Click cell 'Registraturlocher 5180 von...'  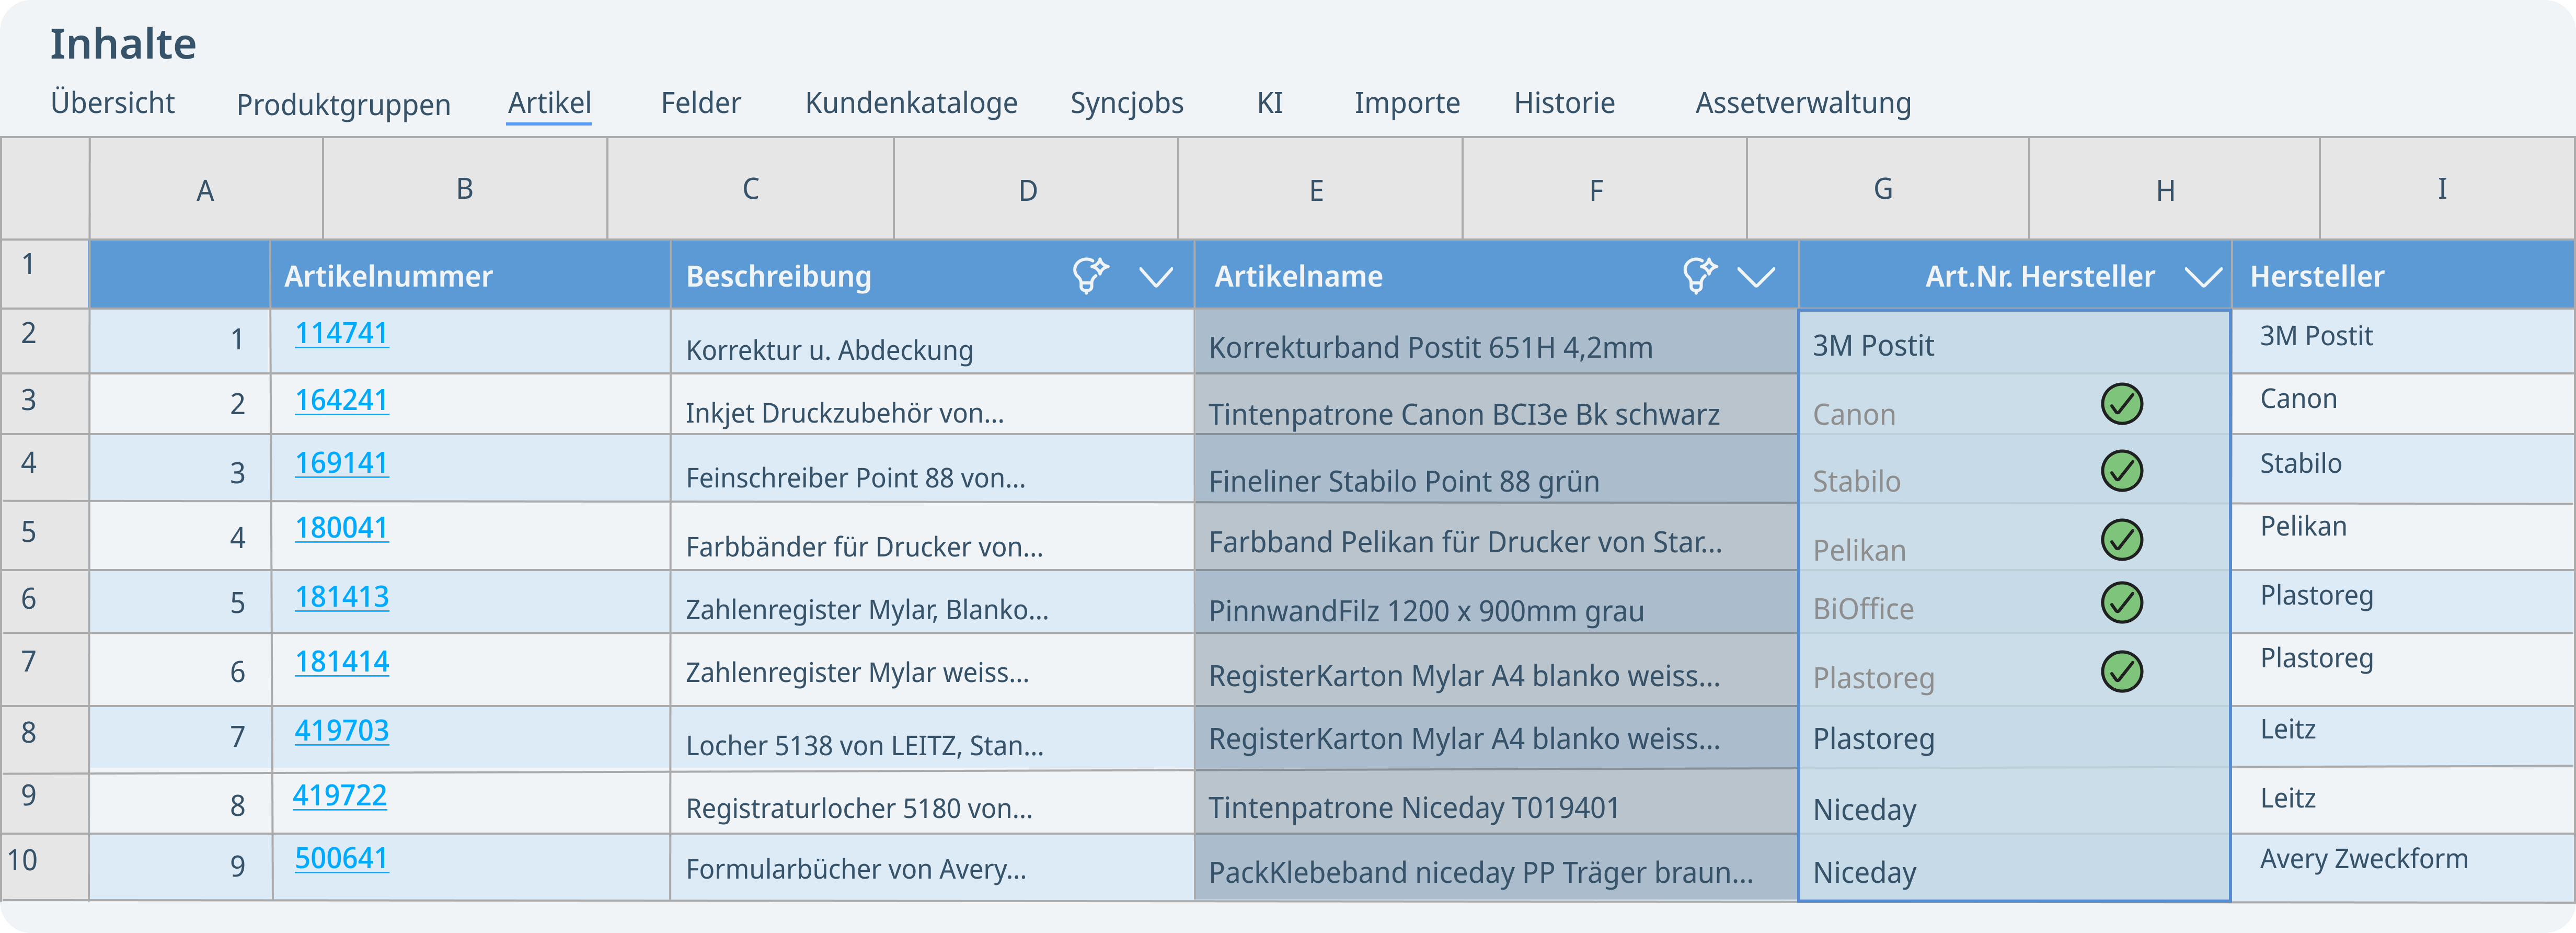[931, 803]
